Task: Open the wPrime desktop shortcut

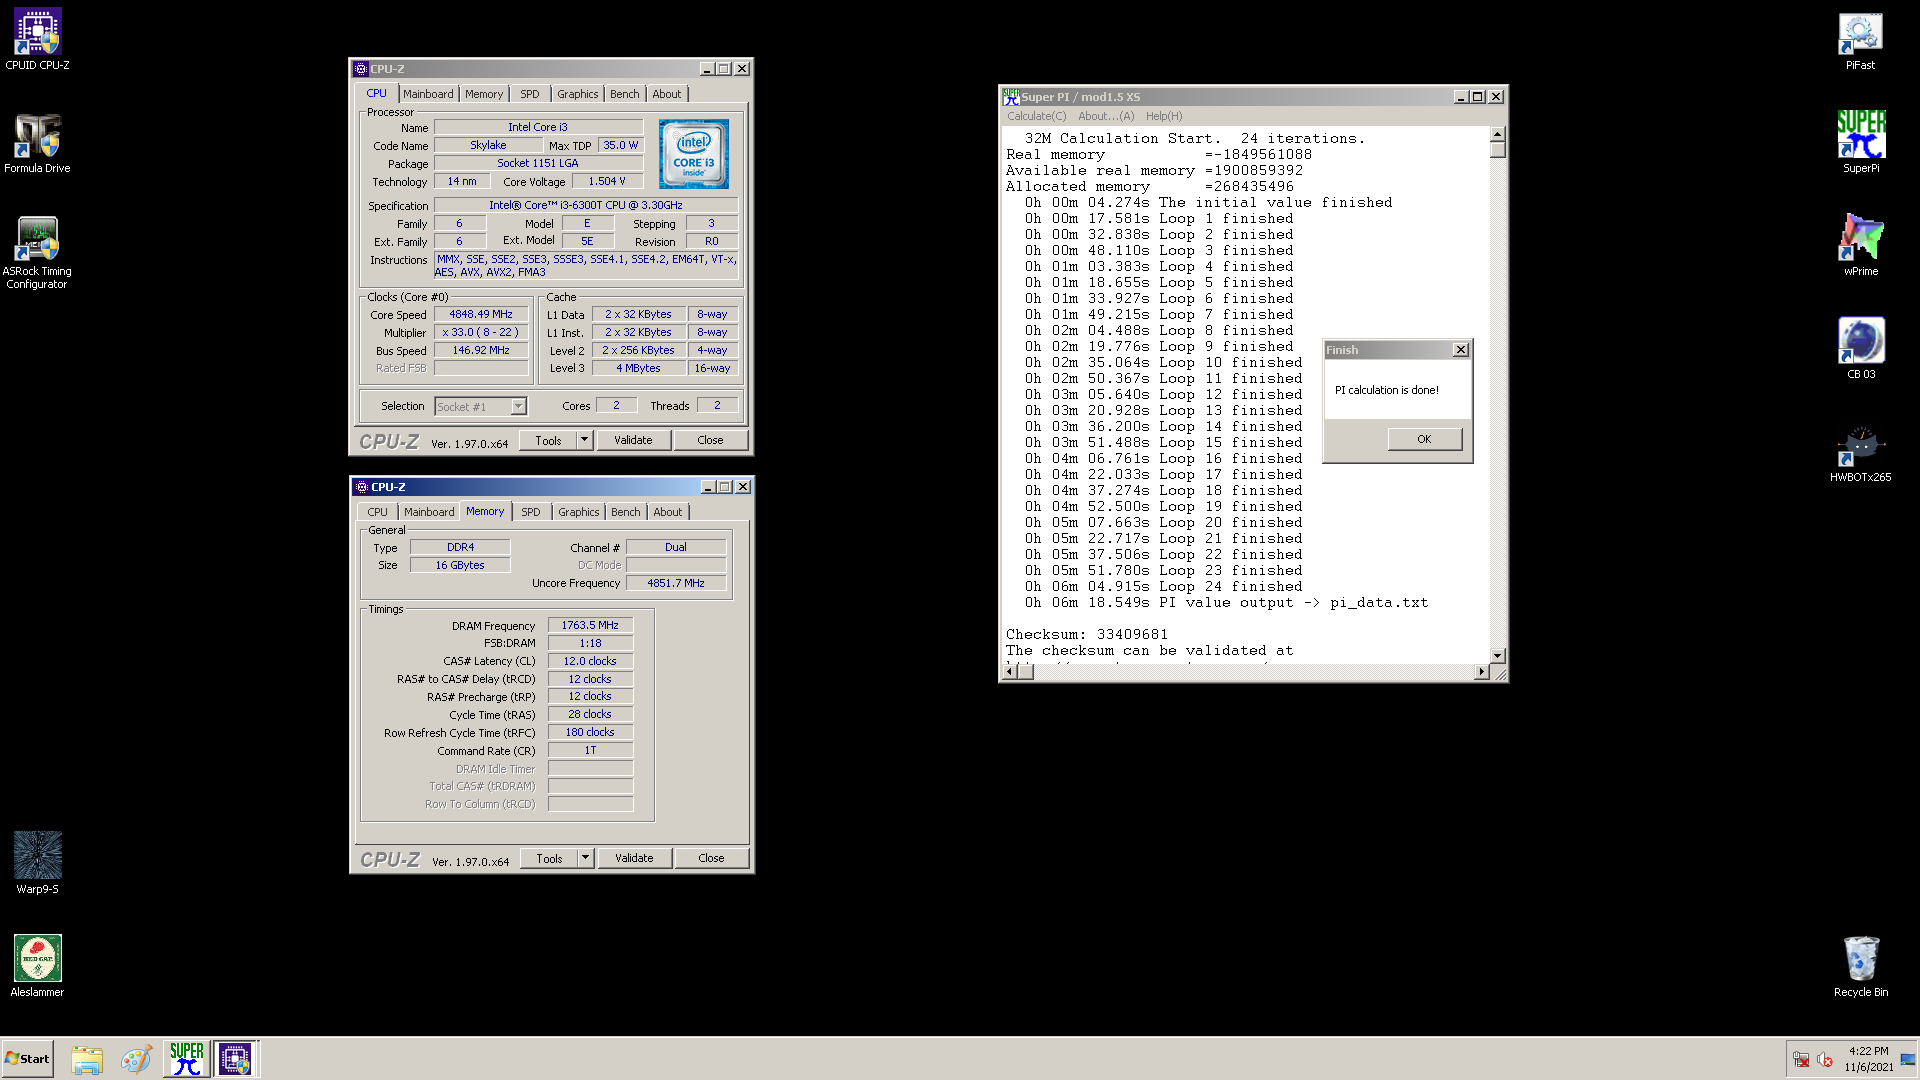Action: 1860,246
